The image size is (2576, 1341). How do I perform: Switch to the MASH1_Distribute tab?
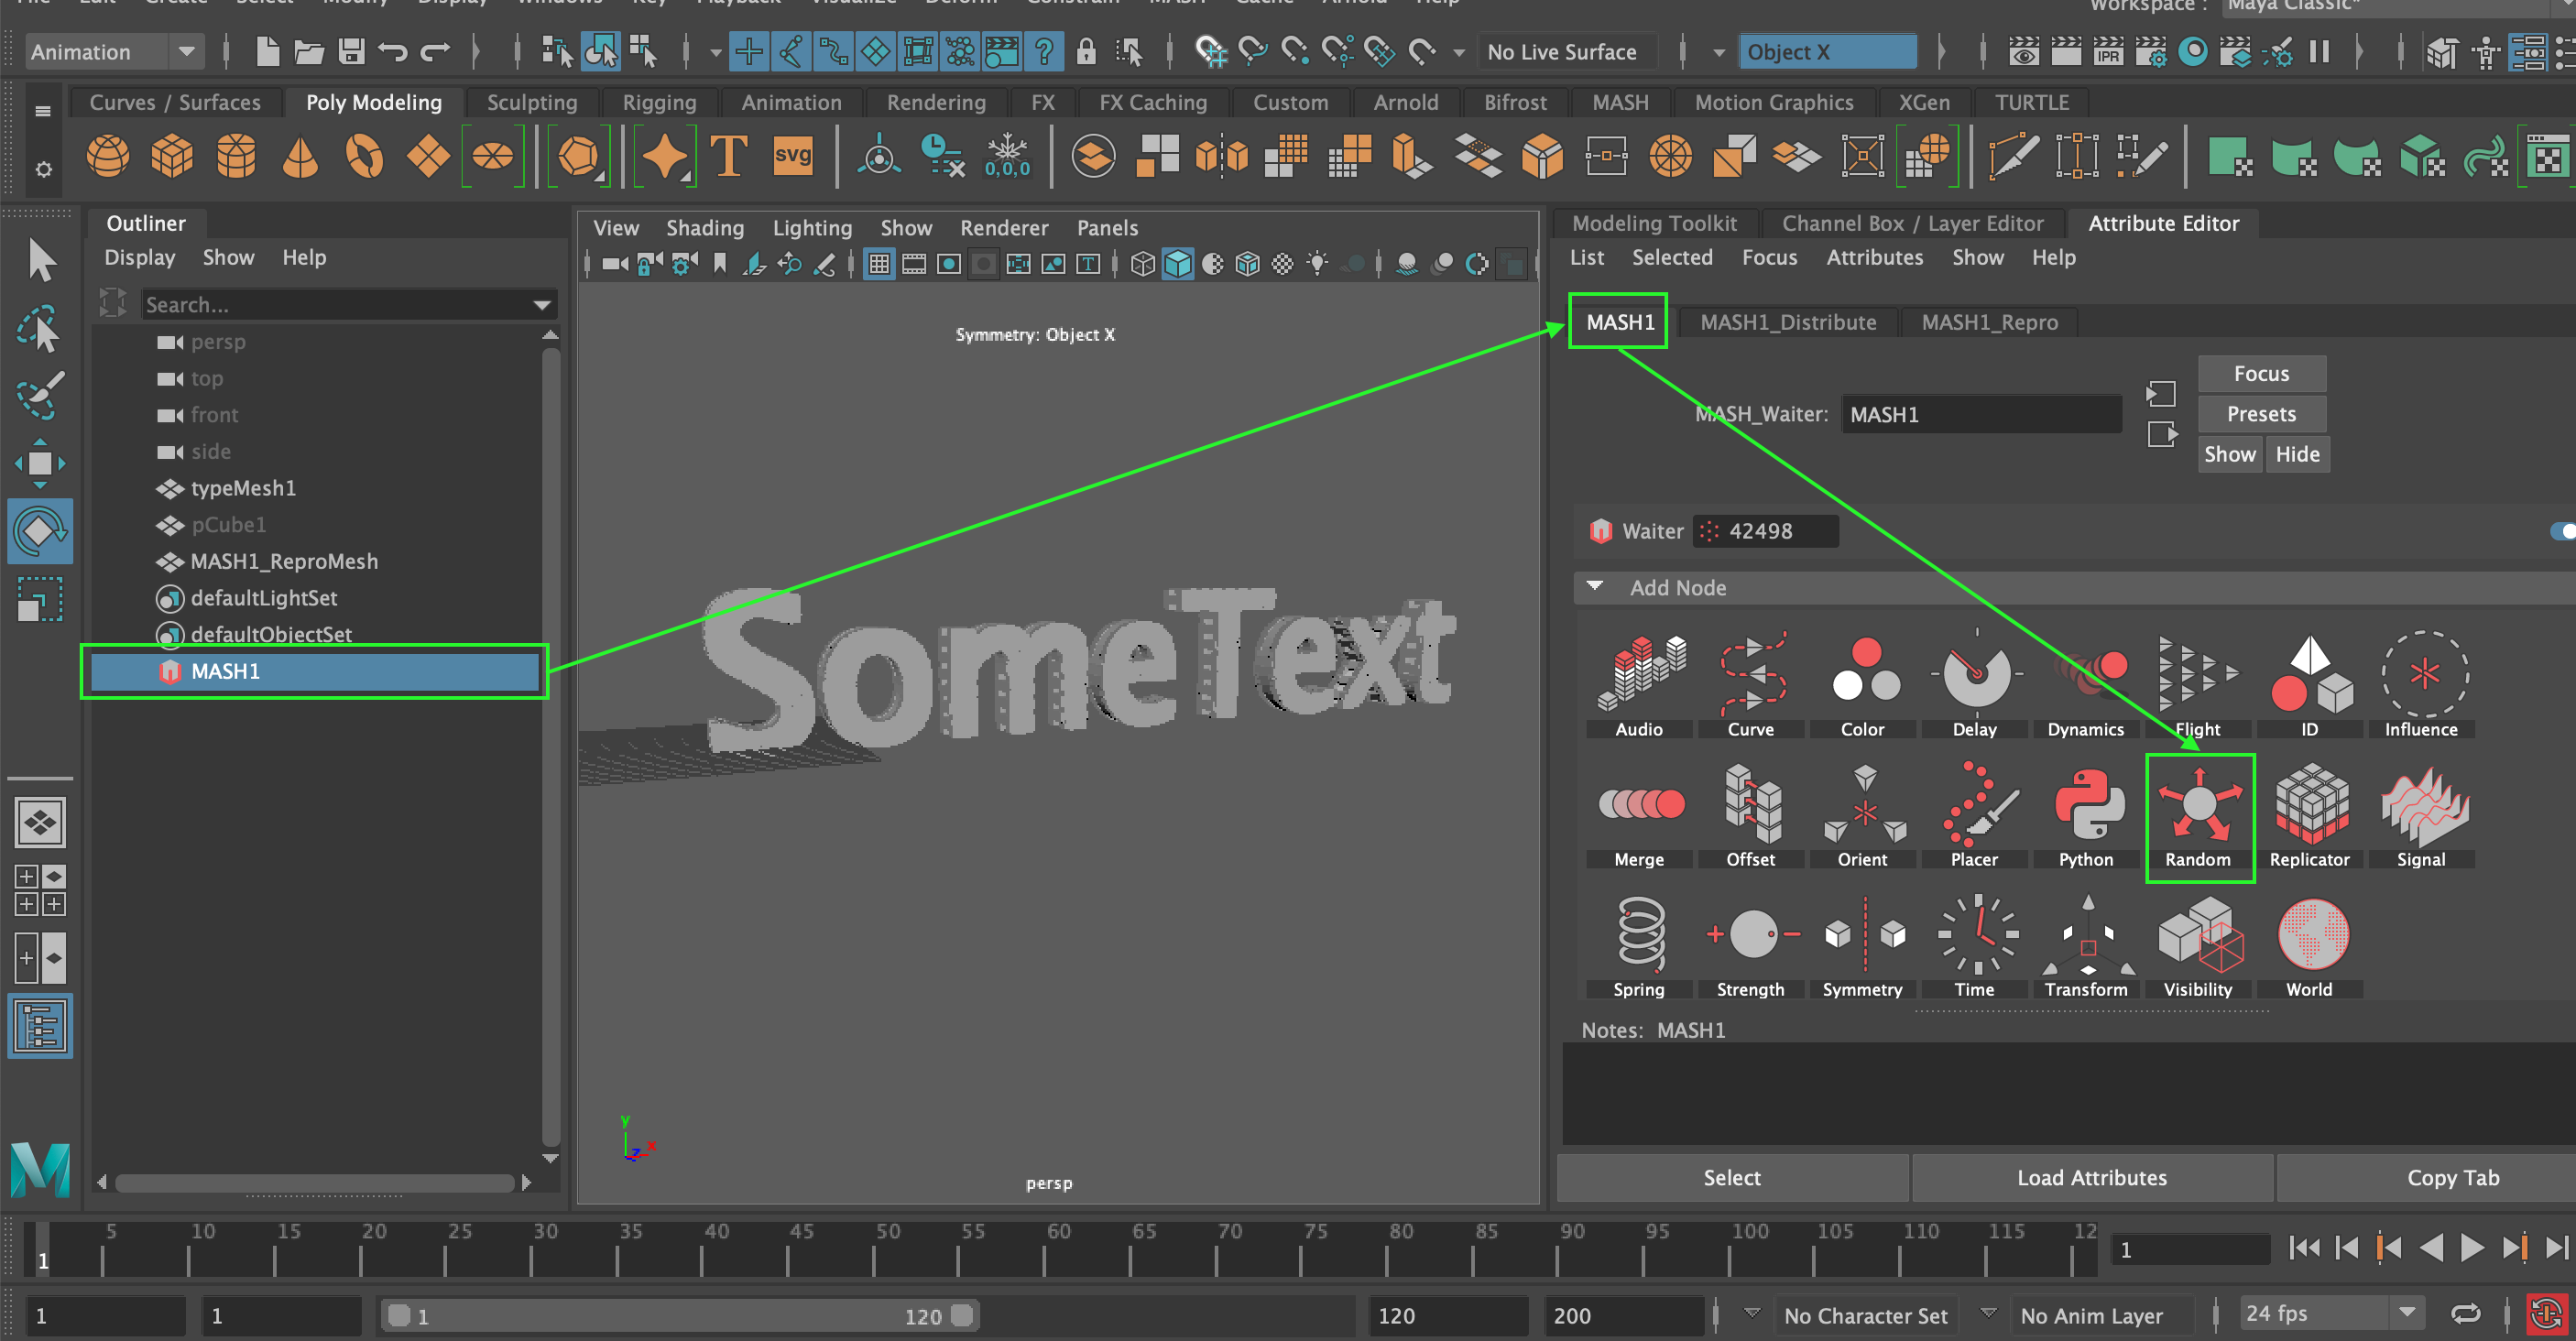[1788, 322]
